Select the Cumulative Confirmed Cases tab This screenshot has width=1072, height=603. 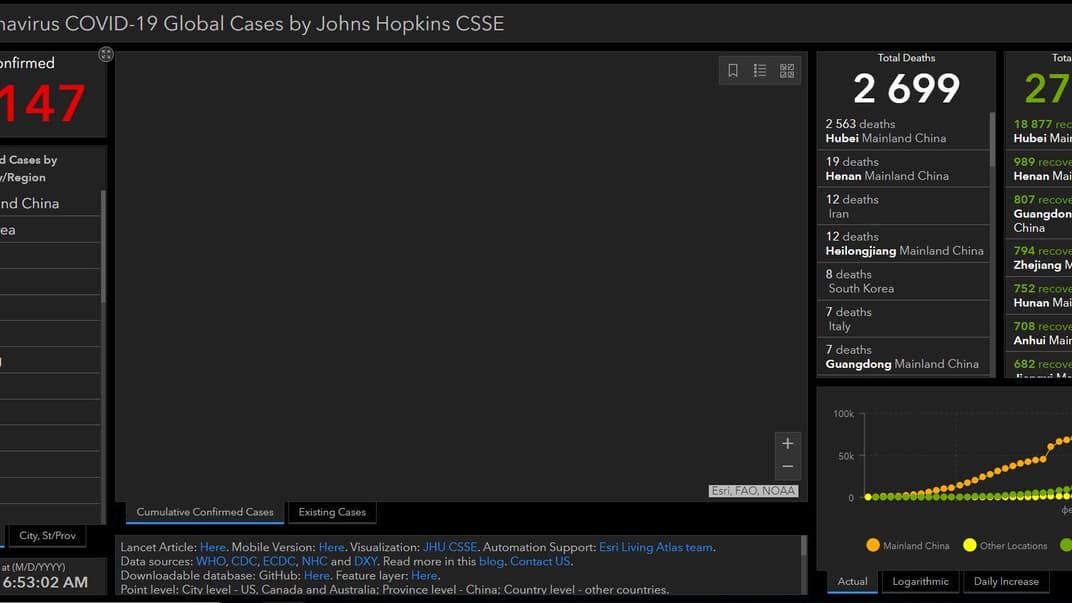205,512
